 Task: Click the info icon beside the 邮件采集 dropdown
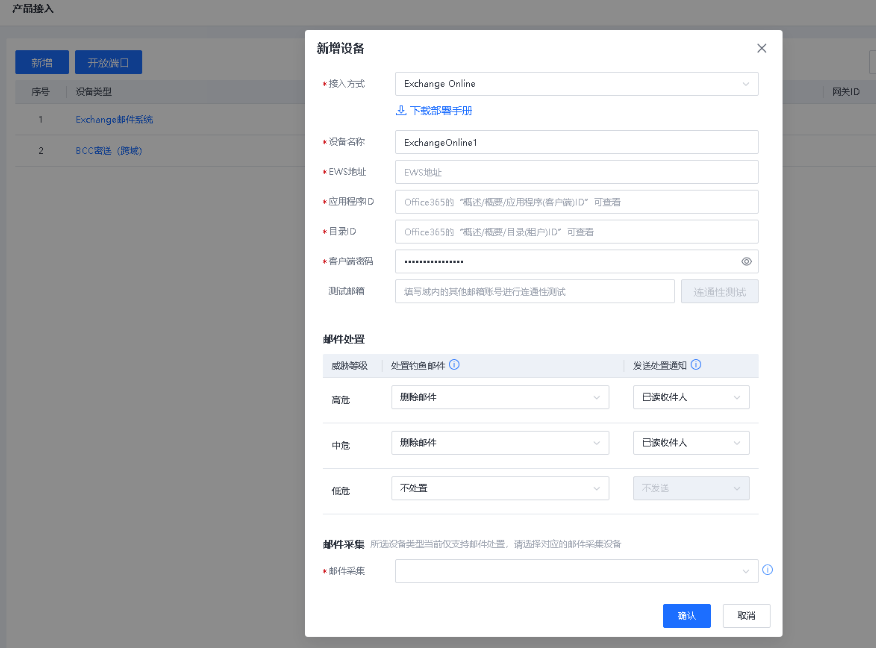coord(768,570)
